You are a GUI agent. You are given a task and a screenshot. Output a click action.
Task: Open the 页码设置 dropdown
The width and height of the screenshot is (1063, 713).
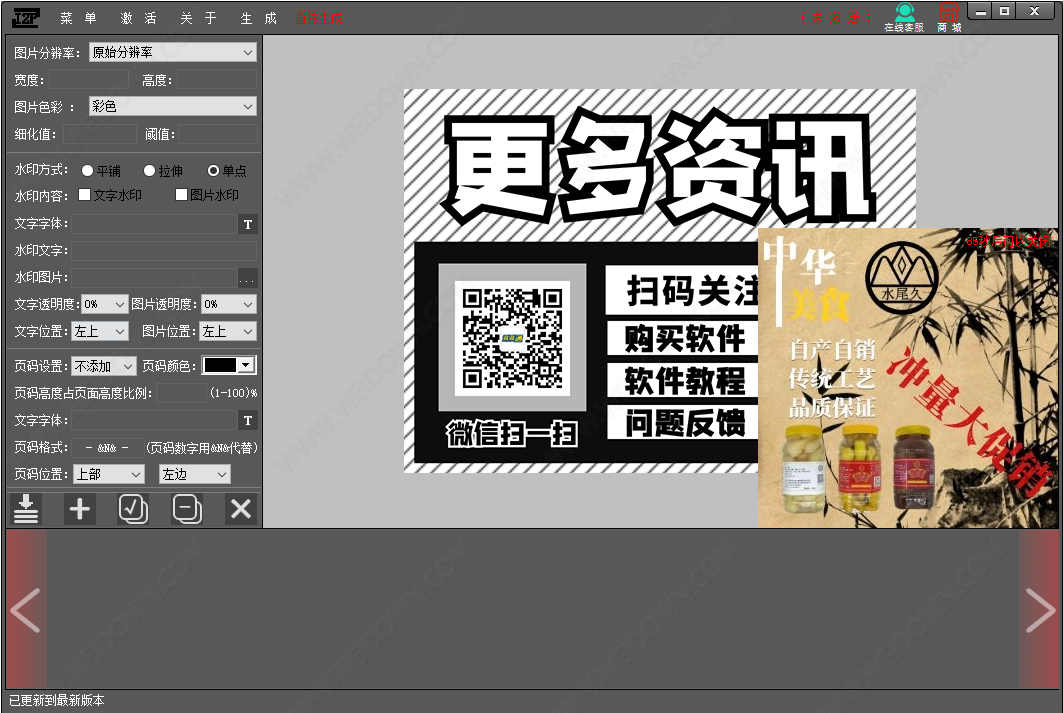[104, 366]
